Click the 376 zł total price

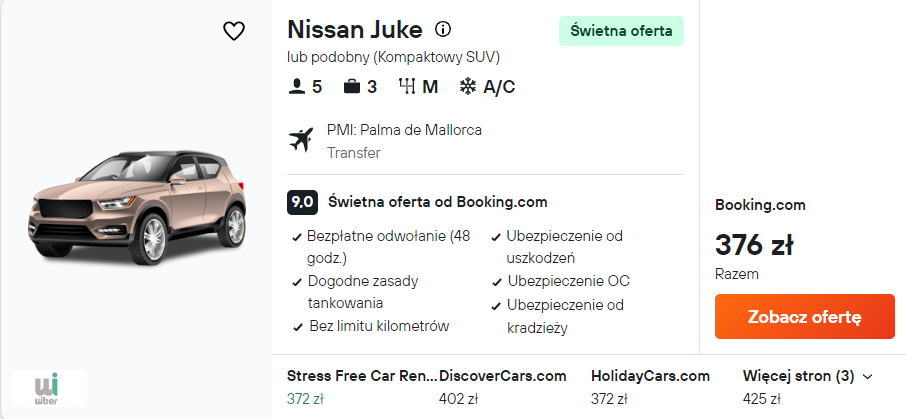[754, 245]
